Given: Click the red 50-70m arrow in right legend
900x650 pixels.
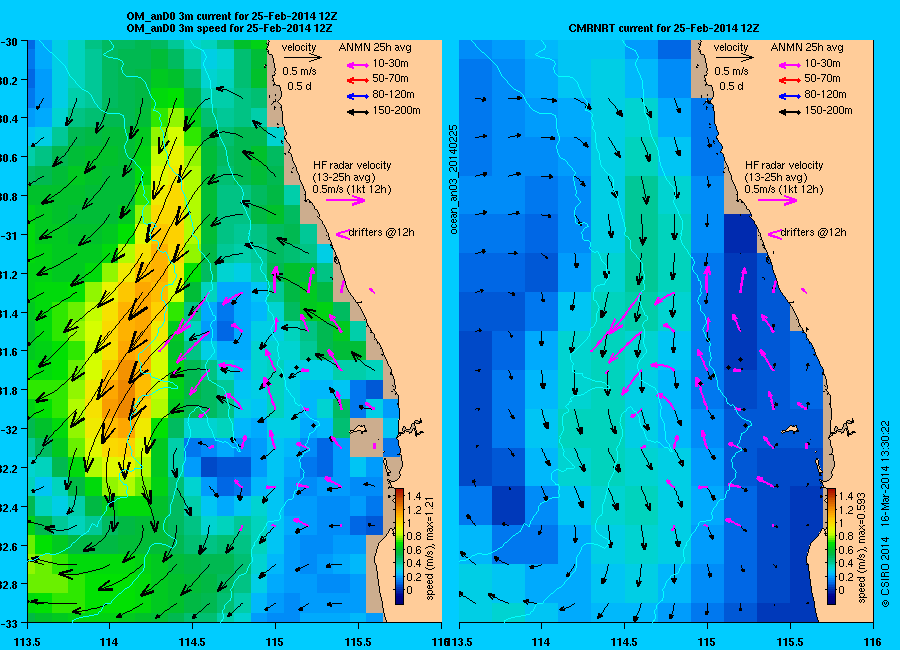Looking at the screenshot, I should (x=790, y=80).
